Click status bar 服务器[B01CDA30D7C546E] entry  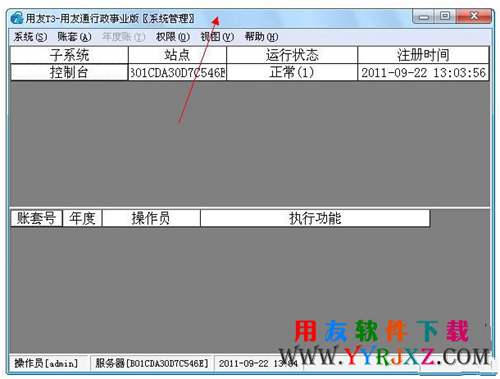click(x=152, y=363)
